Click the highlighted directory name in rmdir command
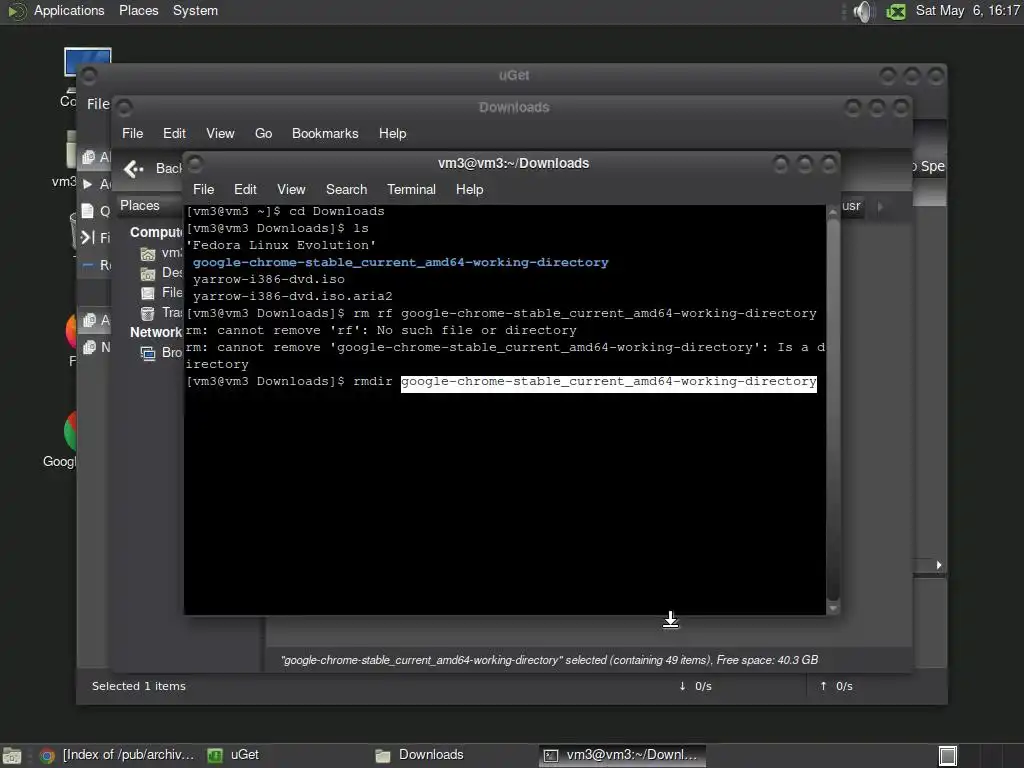 pyautogui.click(x=609, y=382)
